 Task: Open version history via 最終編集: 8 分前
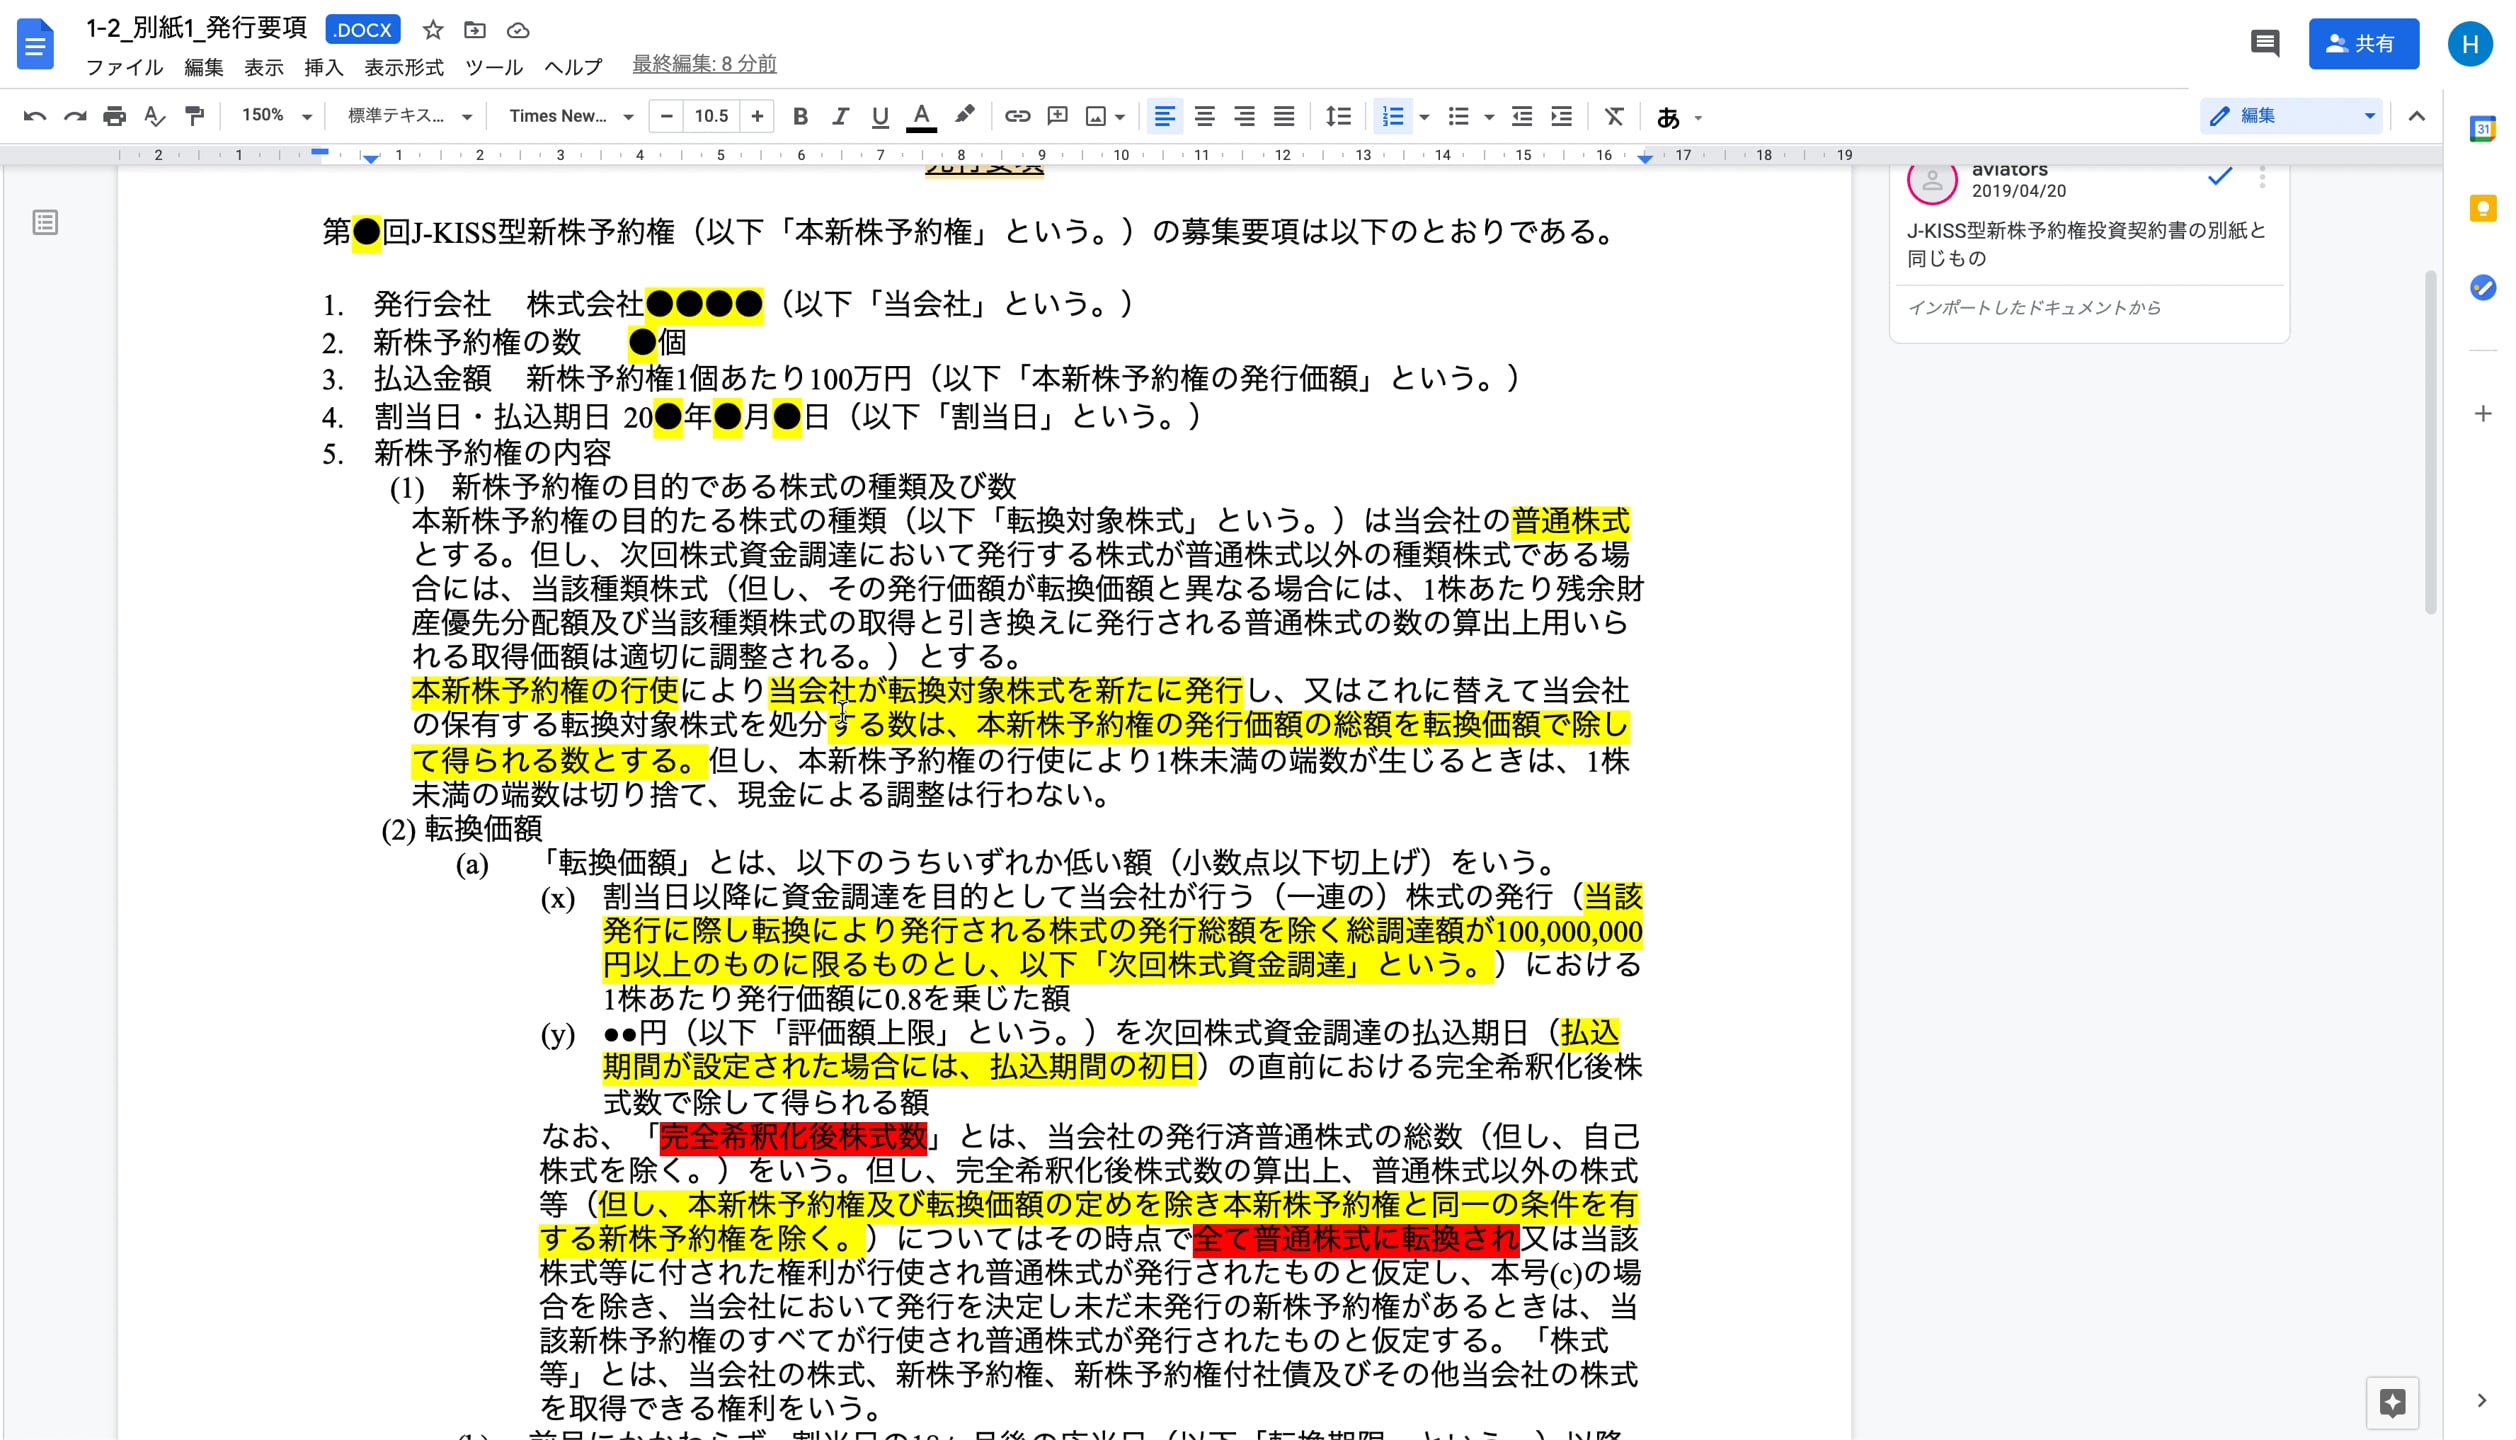pos(705,64)
